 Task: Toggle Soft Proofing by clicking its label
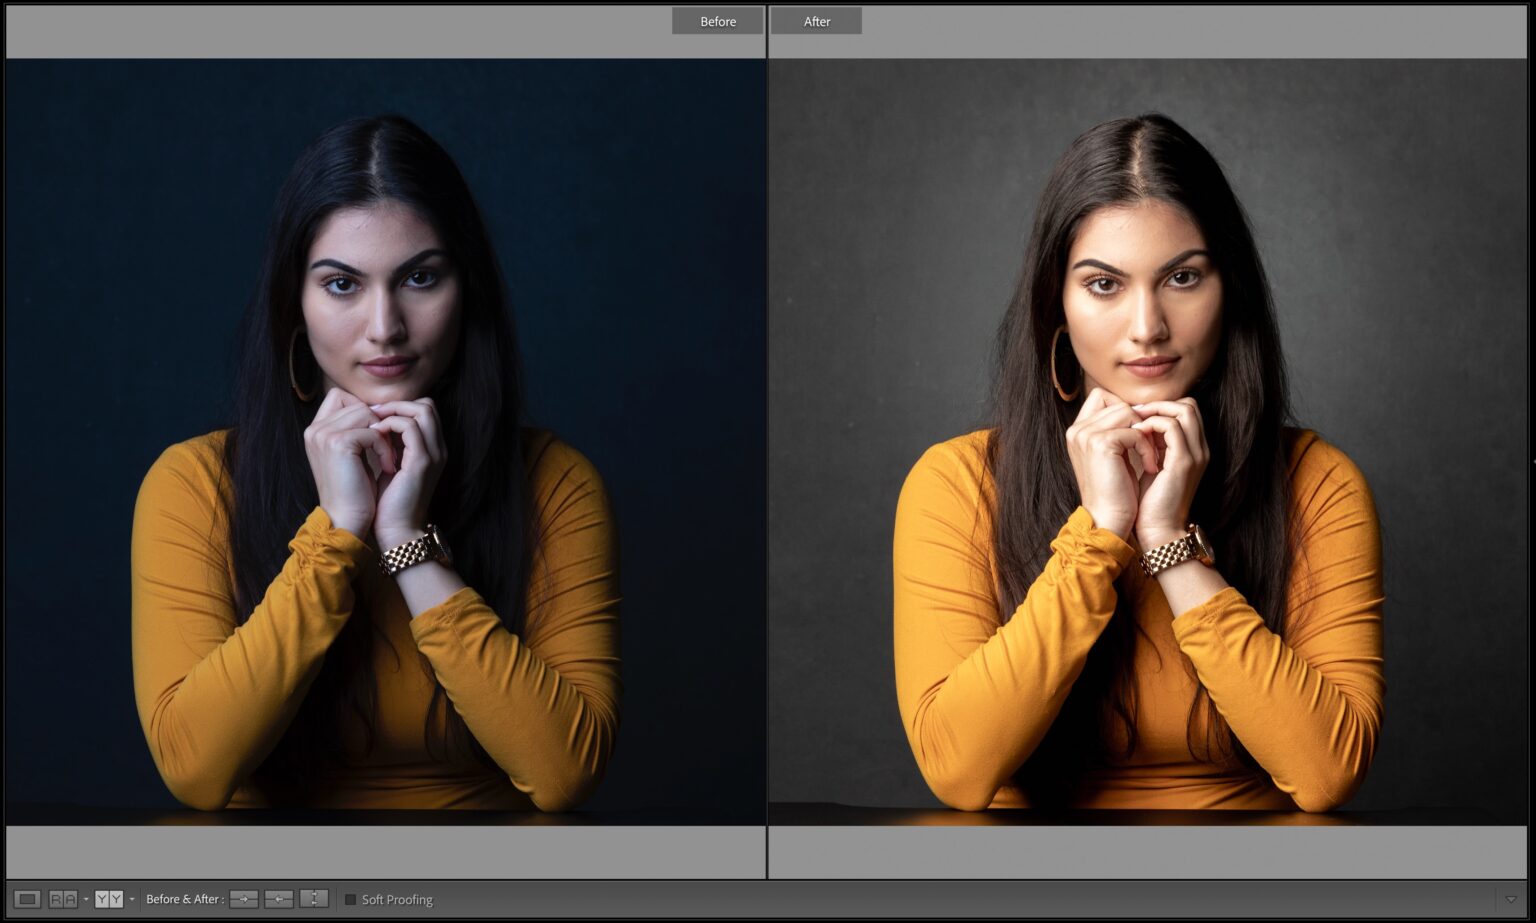click(x=397, y=899)
